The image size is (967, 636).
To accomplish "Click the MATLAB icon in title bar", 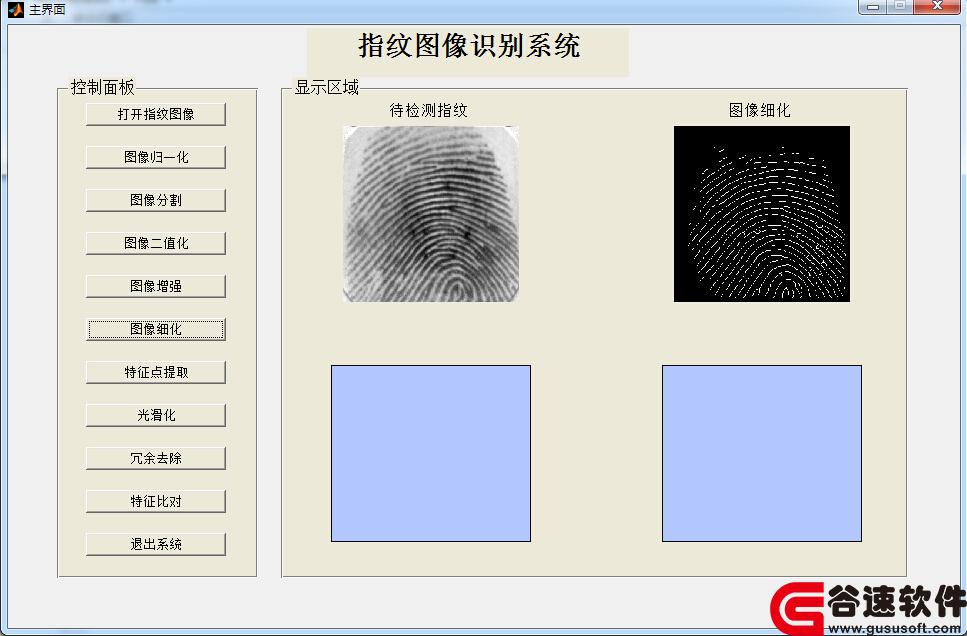I will (x=16, y=9).
